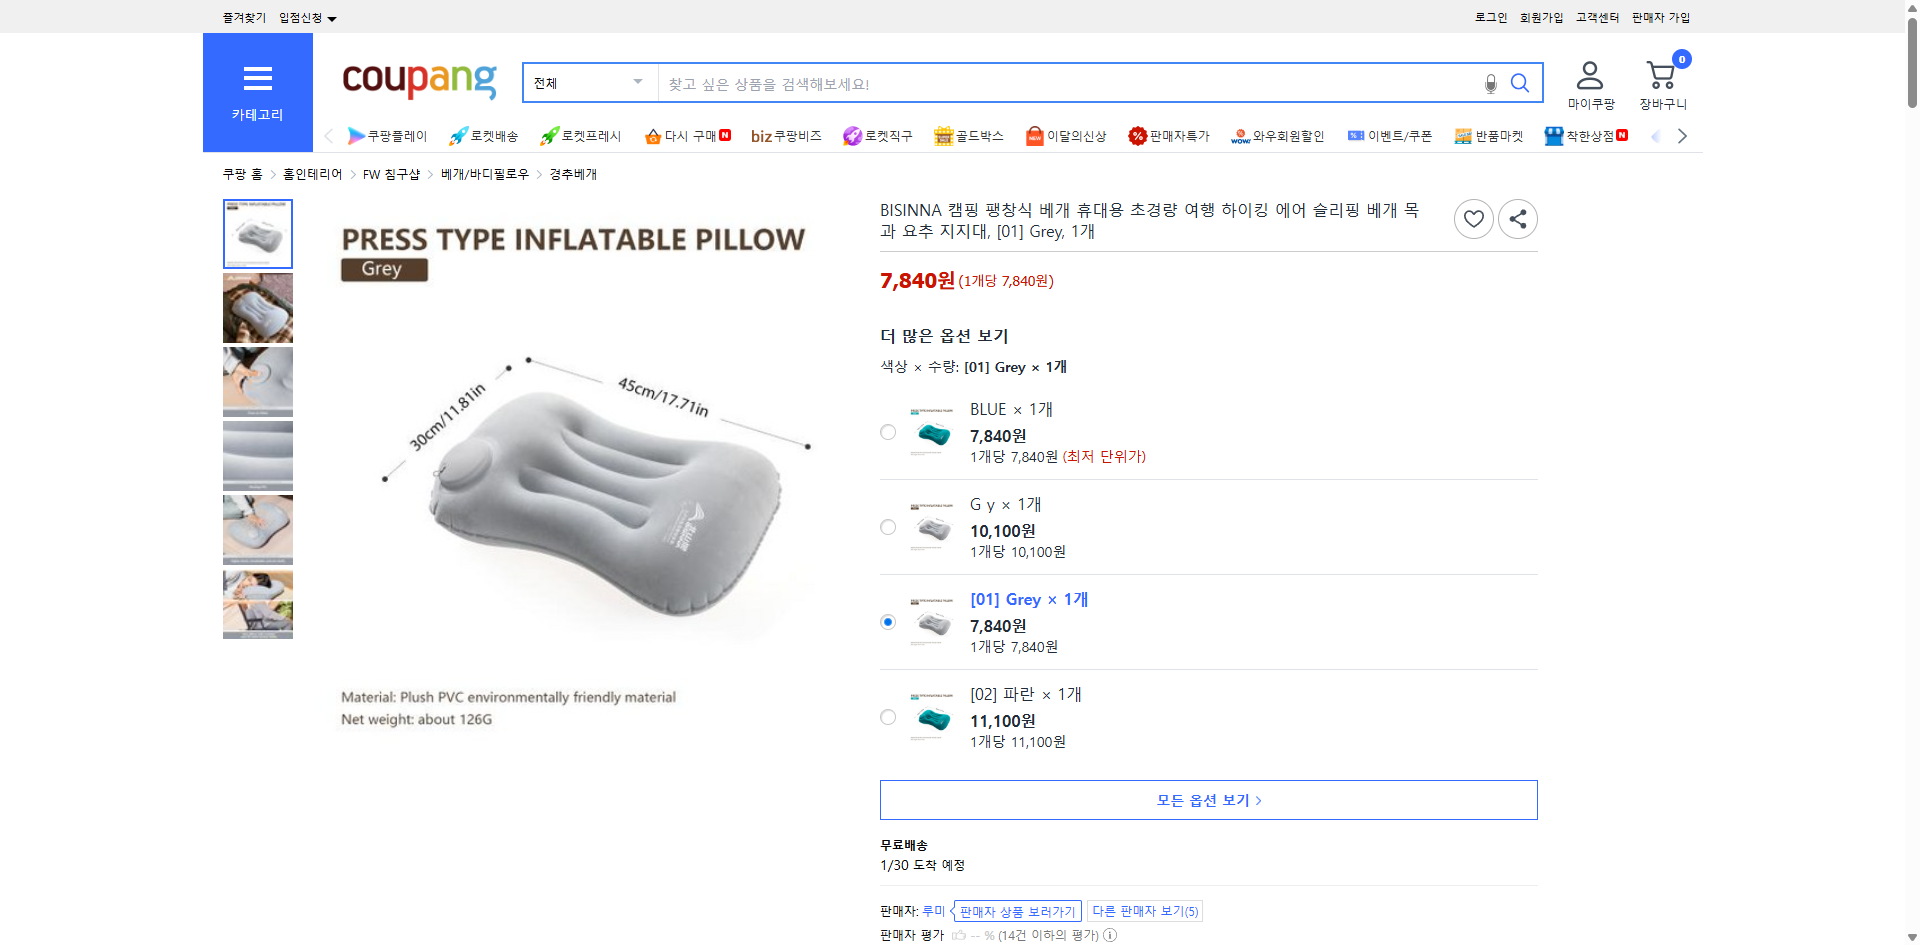
Task: Open 다른 판매자 보기(5) link
Action: tap(1144, 910)
